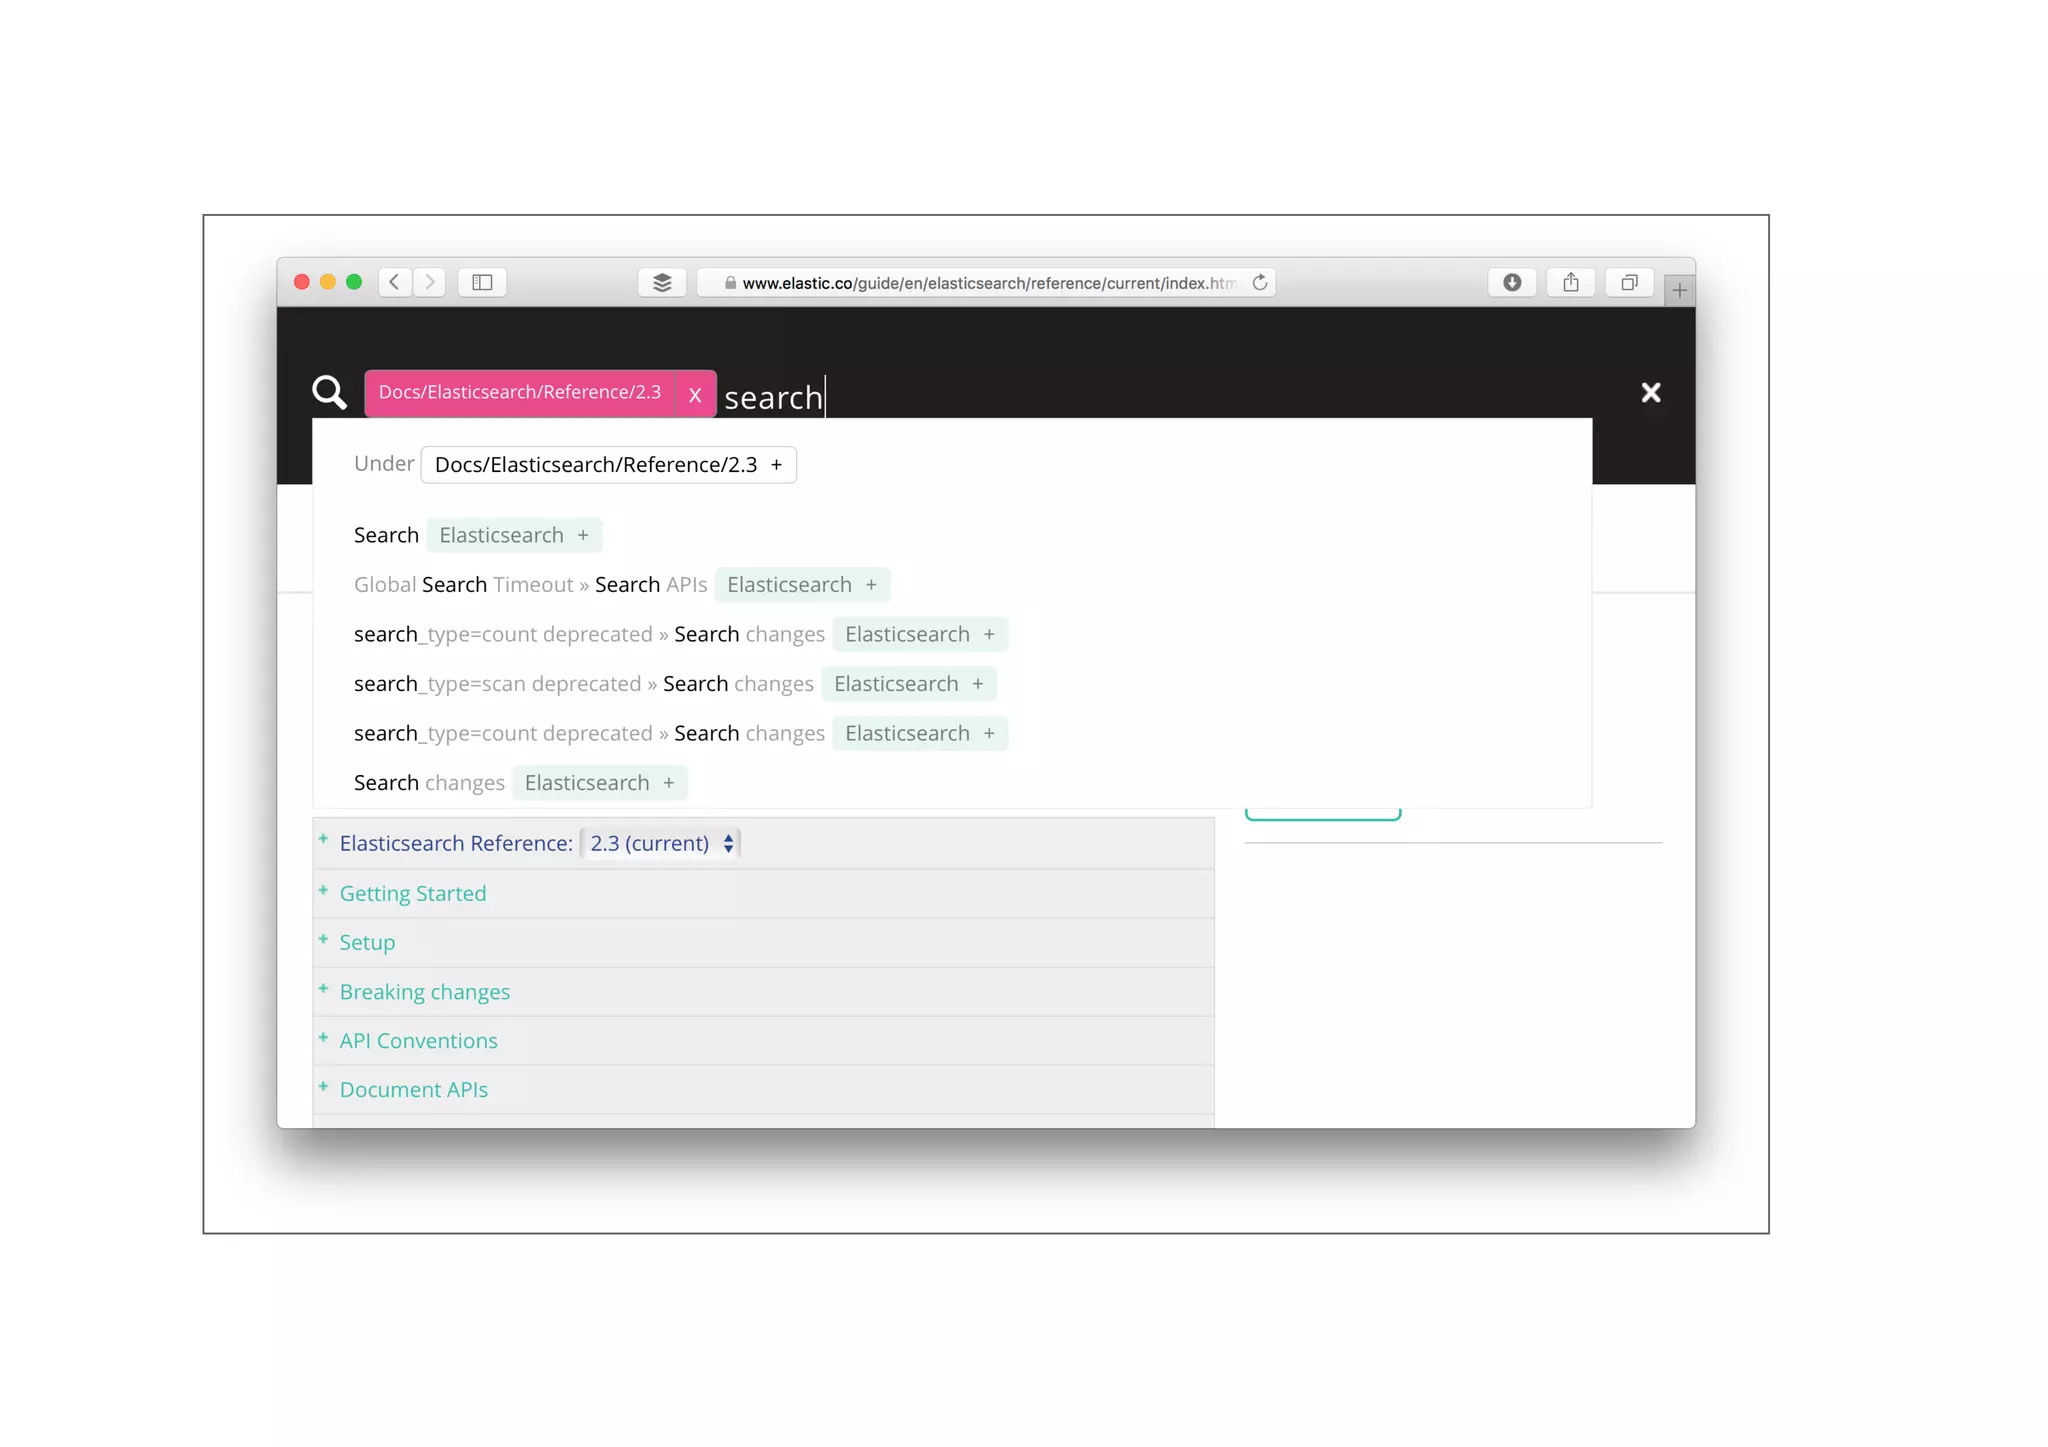Image resolution: width=2048 pixels, height=1447 pixels.
Task: Click the magnifying glass search icon
Action: point(329,392)
